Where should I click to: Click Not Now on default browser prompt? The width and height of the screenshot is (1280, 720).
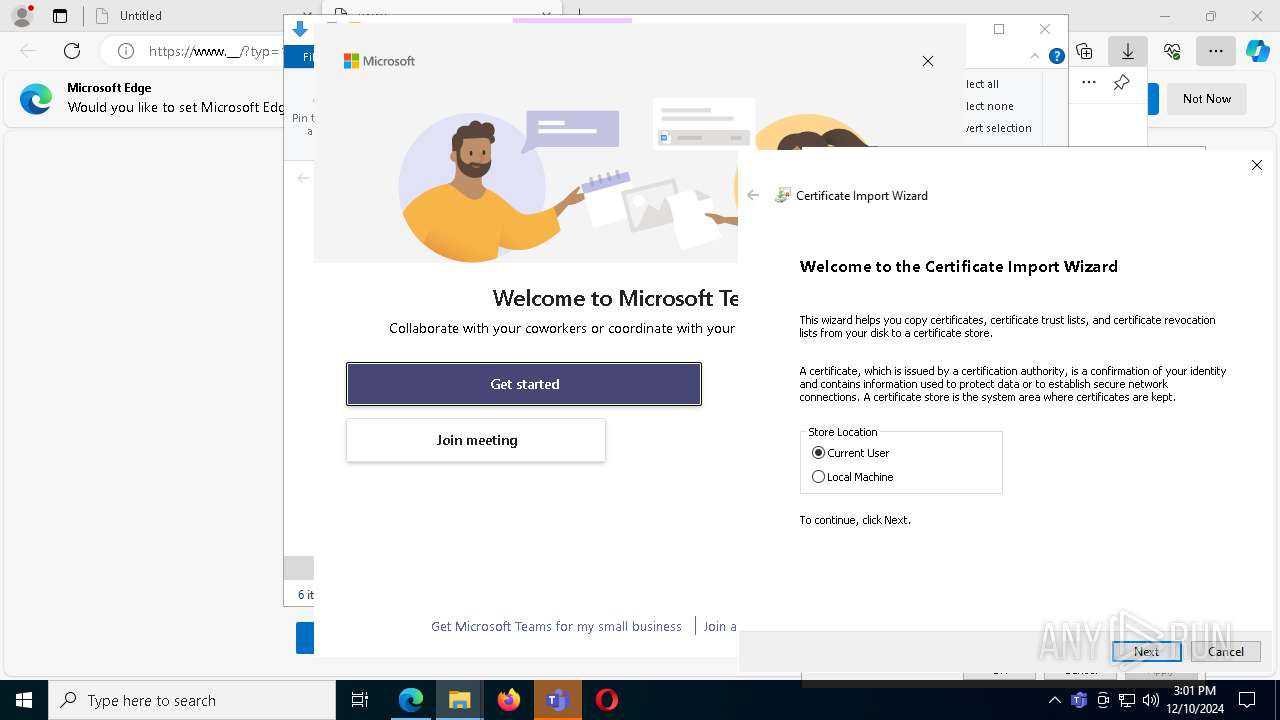coord(1206,99)
